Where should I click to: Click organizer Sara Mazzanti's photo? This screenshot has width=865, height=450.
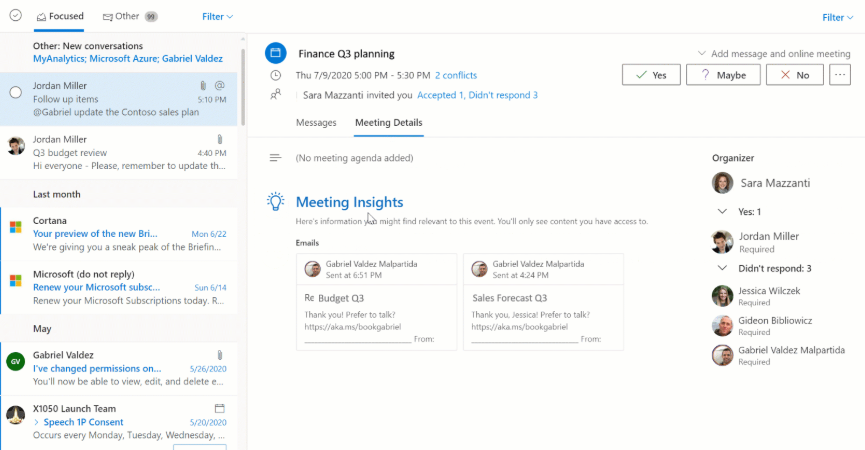pyautogui.click(x=723, y=183)
